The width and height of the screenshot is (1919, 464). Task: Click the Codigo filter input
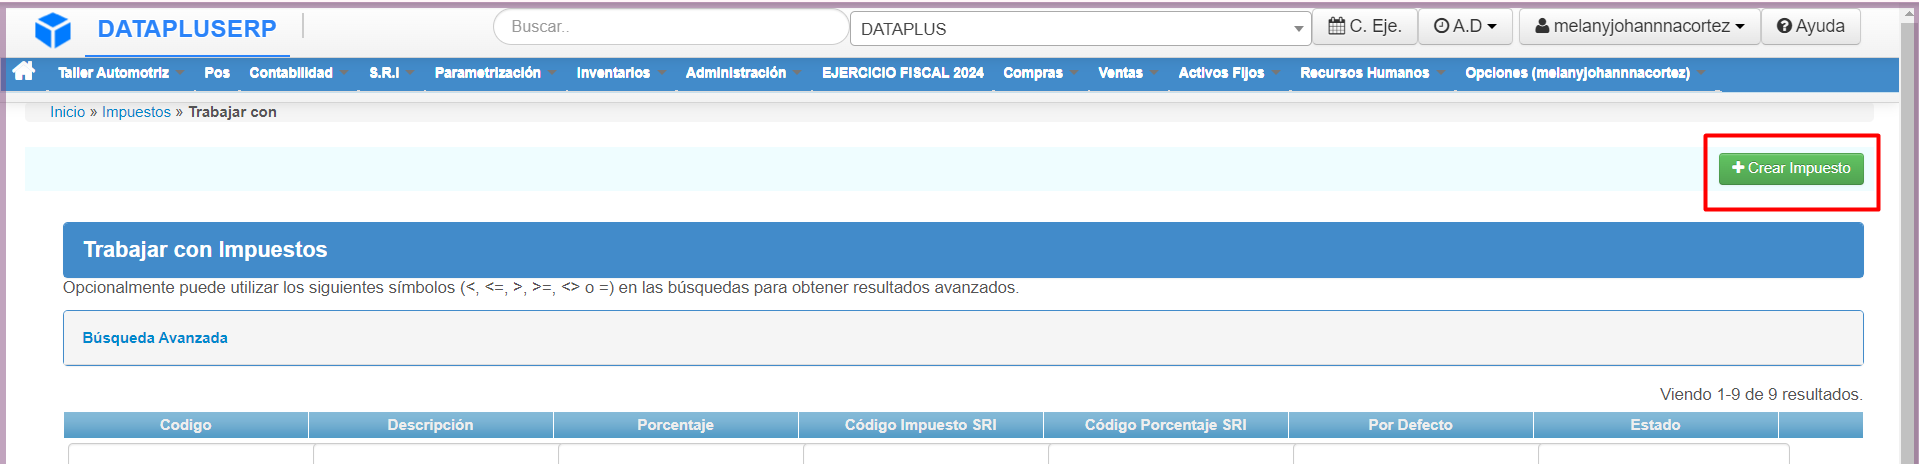188,454
